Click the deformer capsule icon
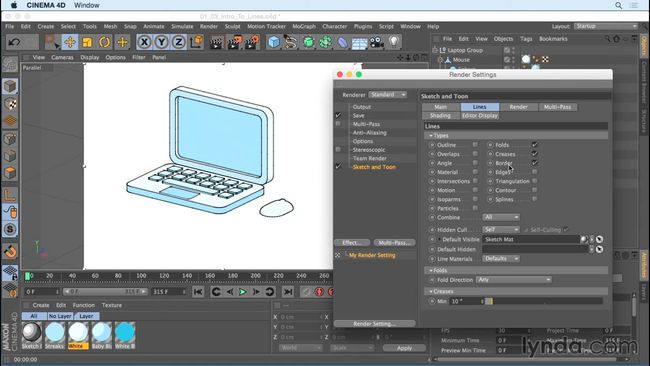650x366 pixels. click(x=342, y=42)
